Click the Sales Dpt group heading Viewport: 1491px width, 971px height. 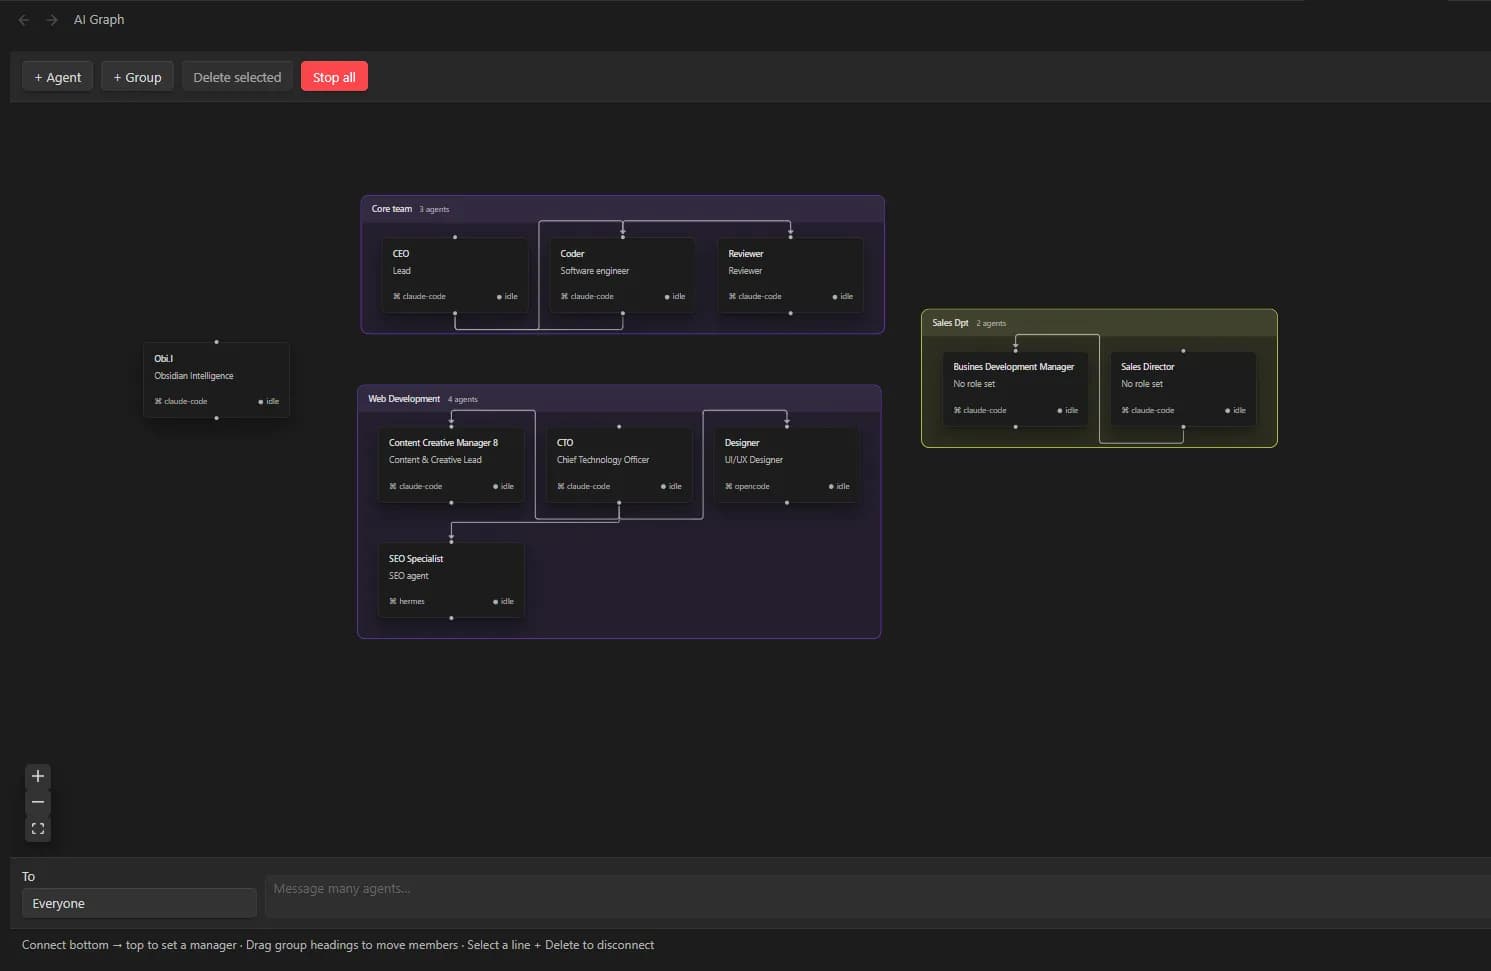pos(950,323)
